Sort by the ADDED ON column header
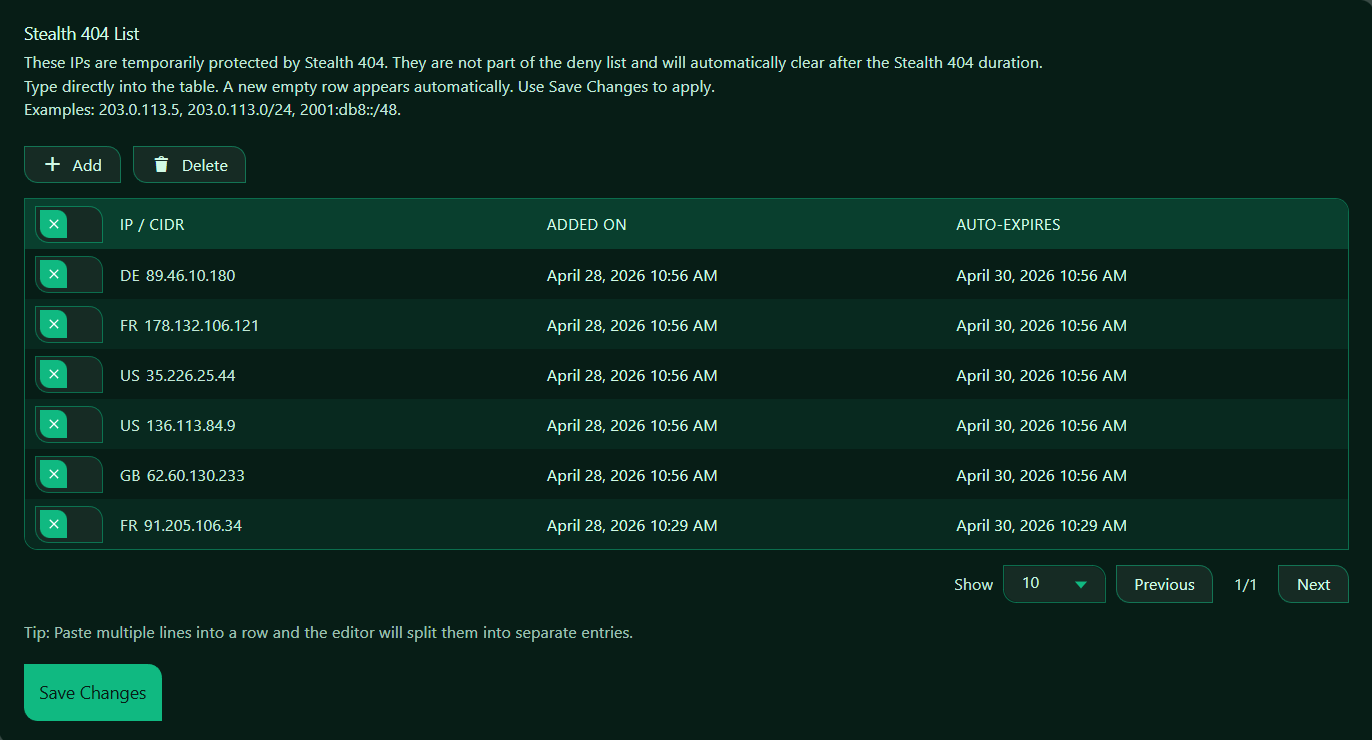 (x=586, y=224)
